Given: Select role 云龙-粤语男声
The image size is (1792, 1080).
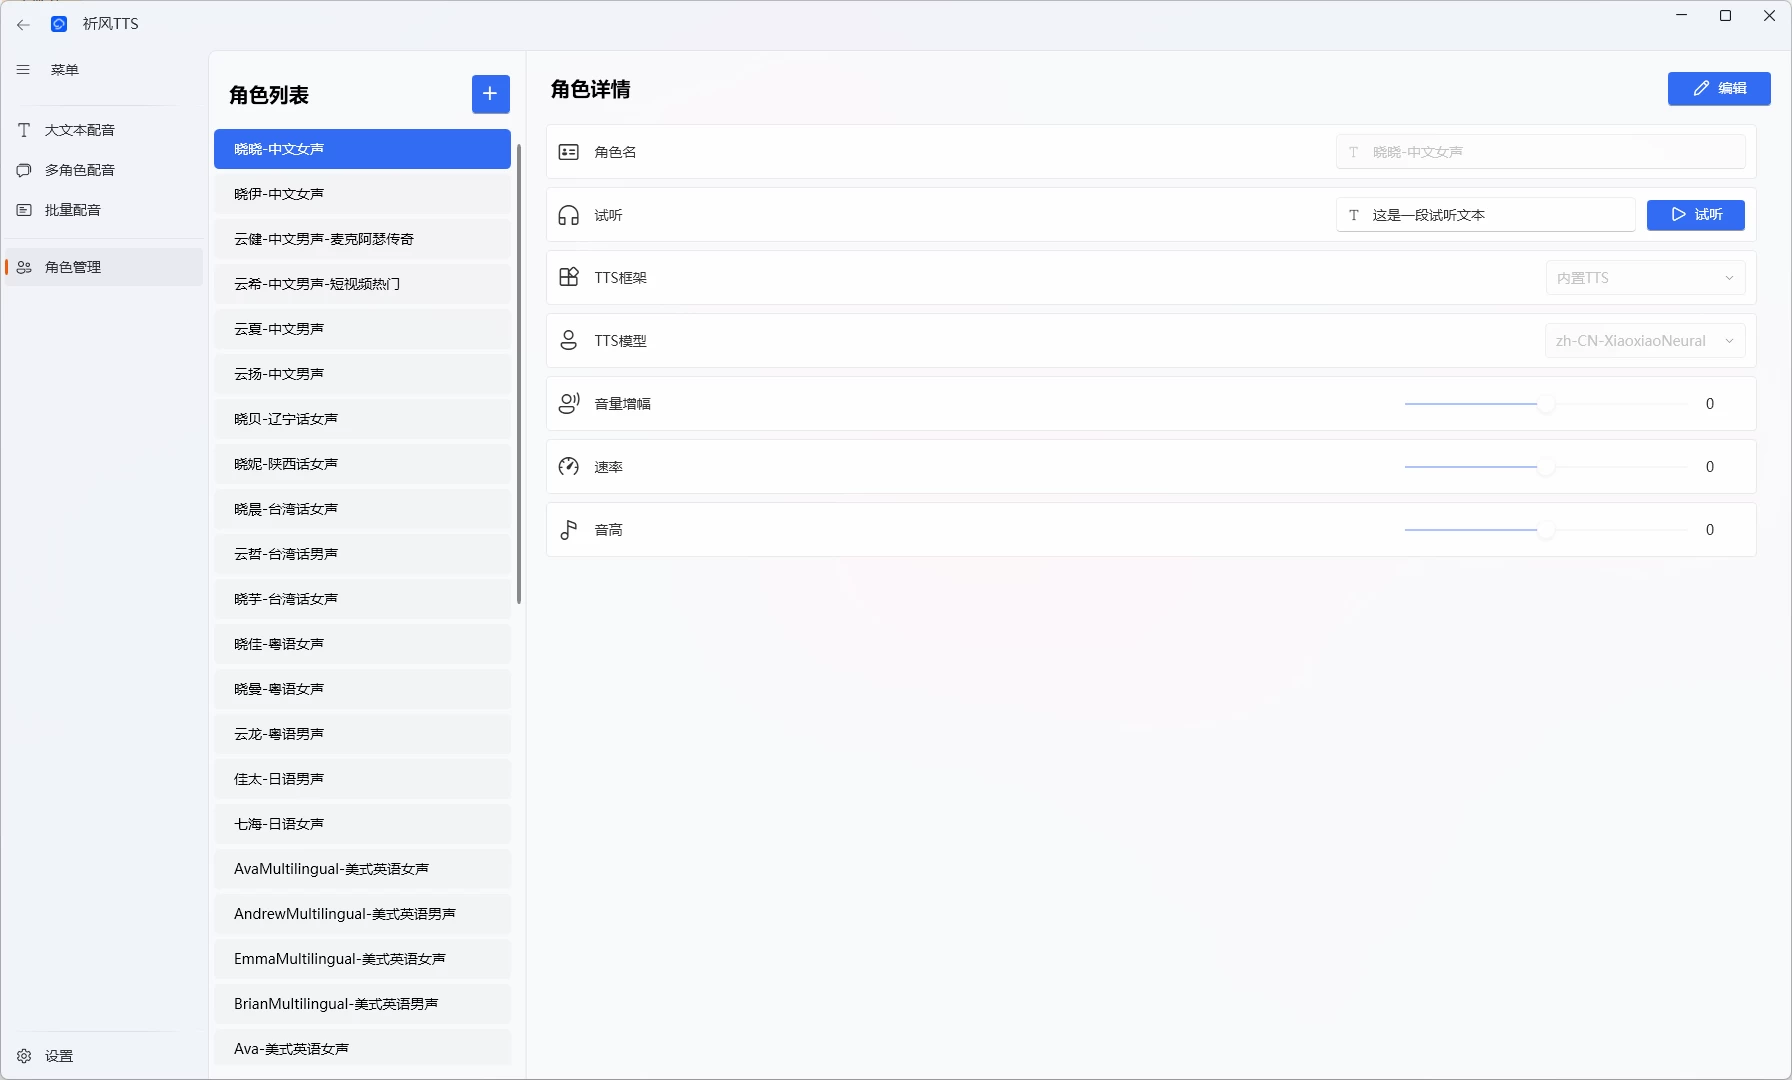Looking at the screenshot, I should [x=362, y=734].
